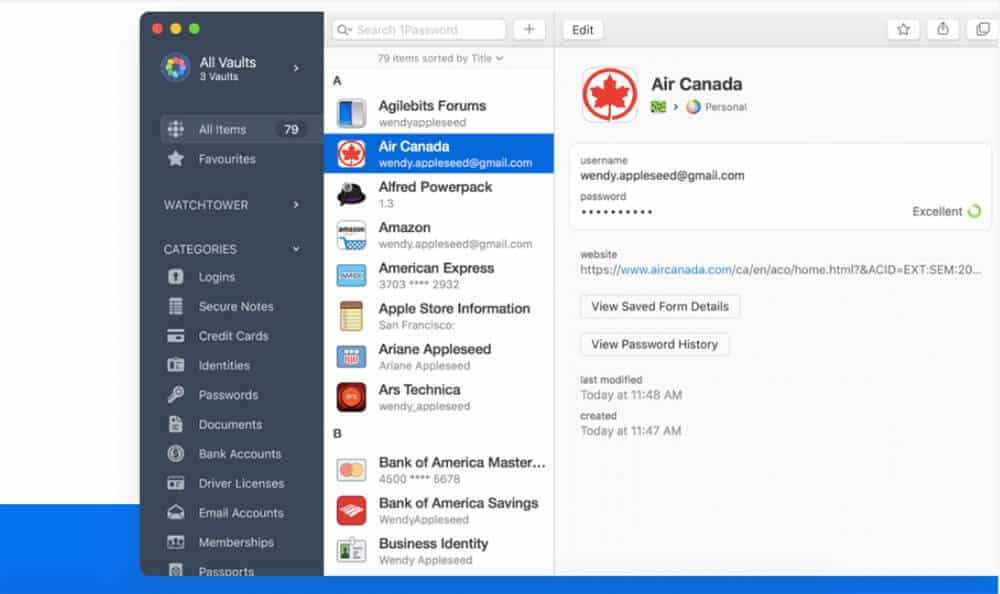
Task: Click the created Today at 11:47 AM text
Action: [631, 431]
